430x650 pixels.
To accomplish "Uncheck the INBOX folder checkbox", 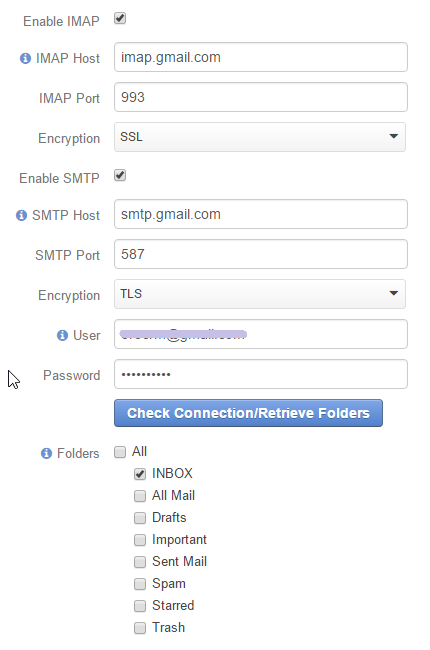I will pyautogui.click(x=140, y=474).
